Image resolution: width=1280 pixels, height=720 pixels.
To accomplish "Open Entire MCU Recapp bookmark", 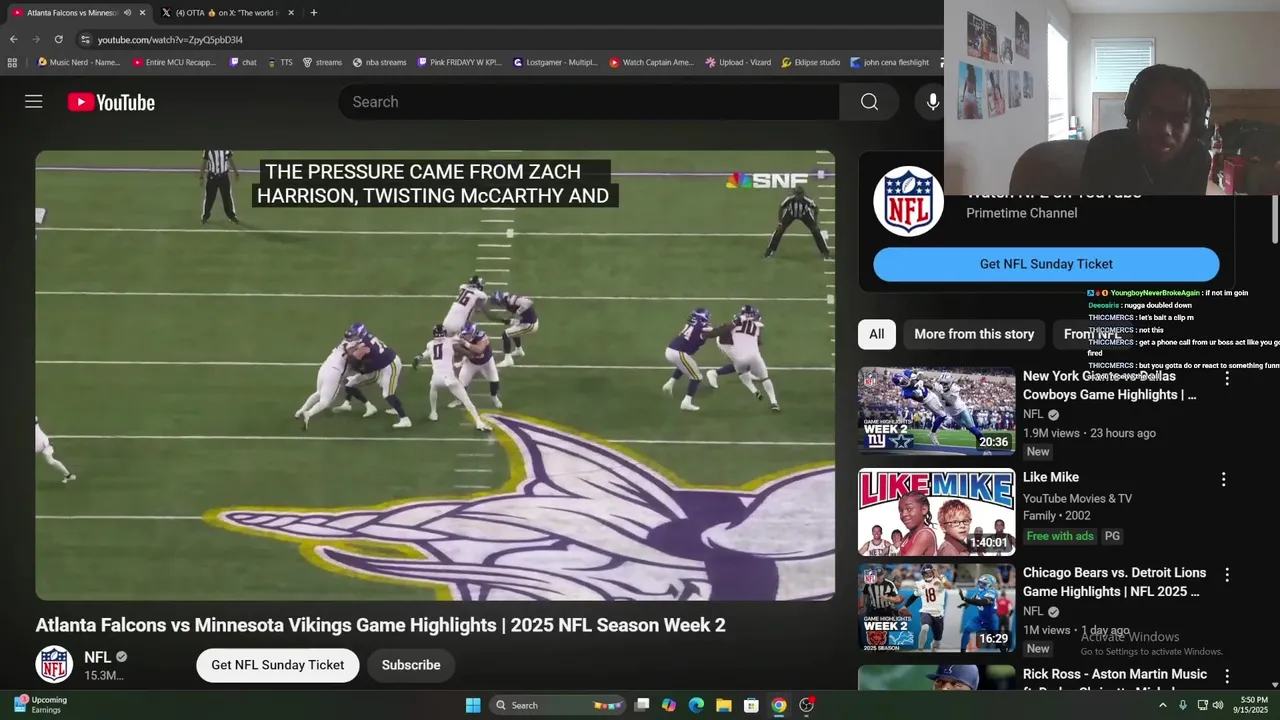I will (175, 62).
